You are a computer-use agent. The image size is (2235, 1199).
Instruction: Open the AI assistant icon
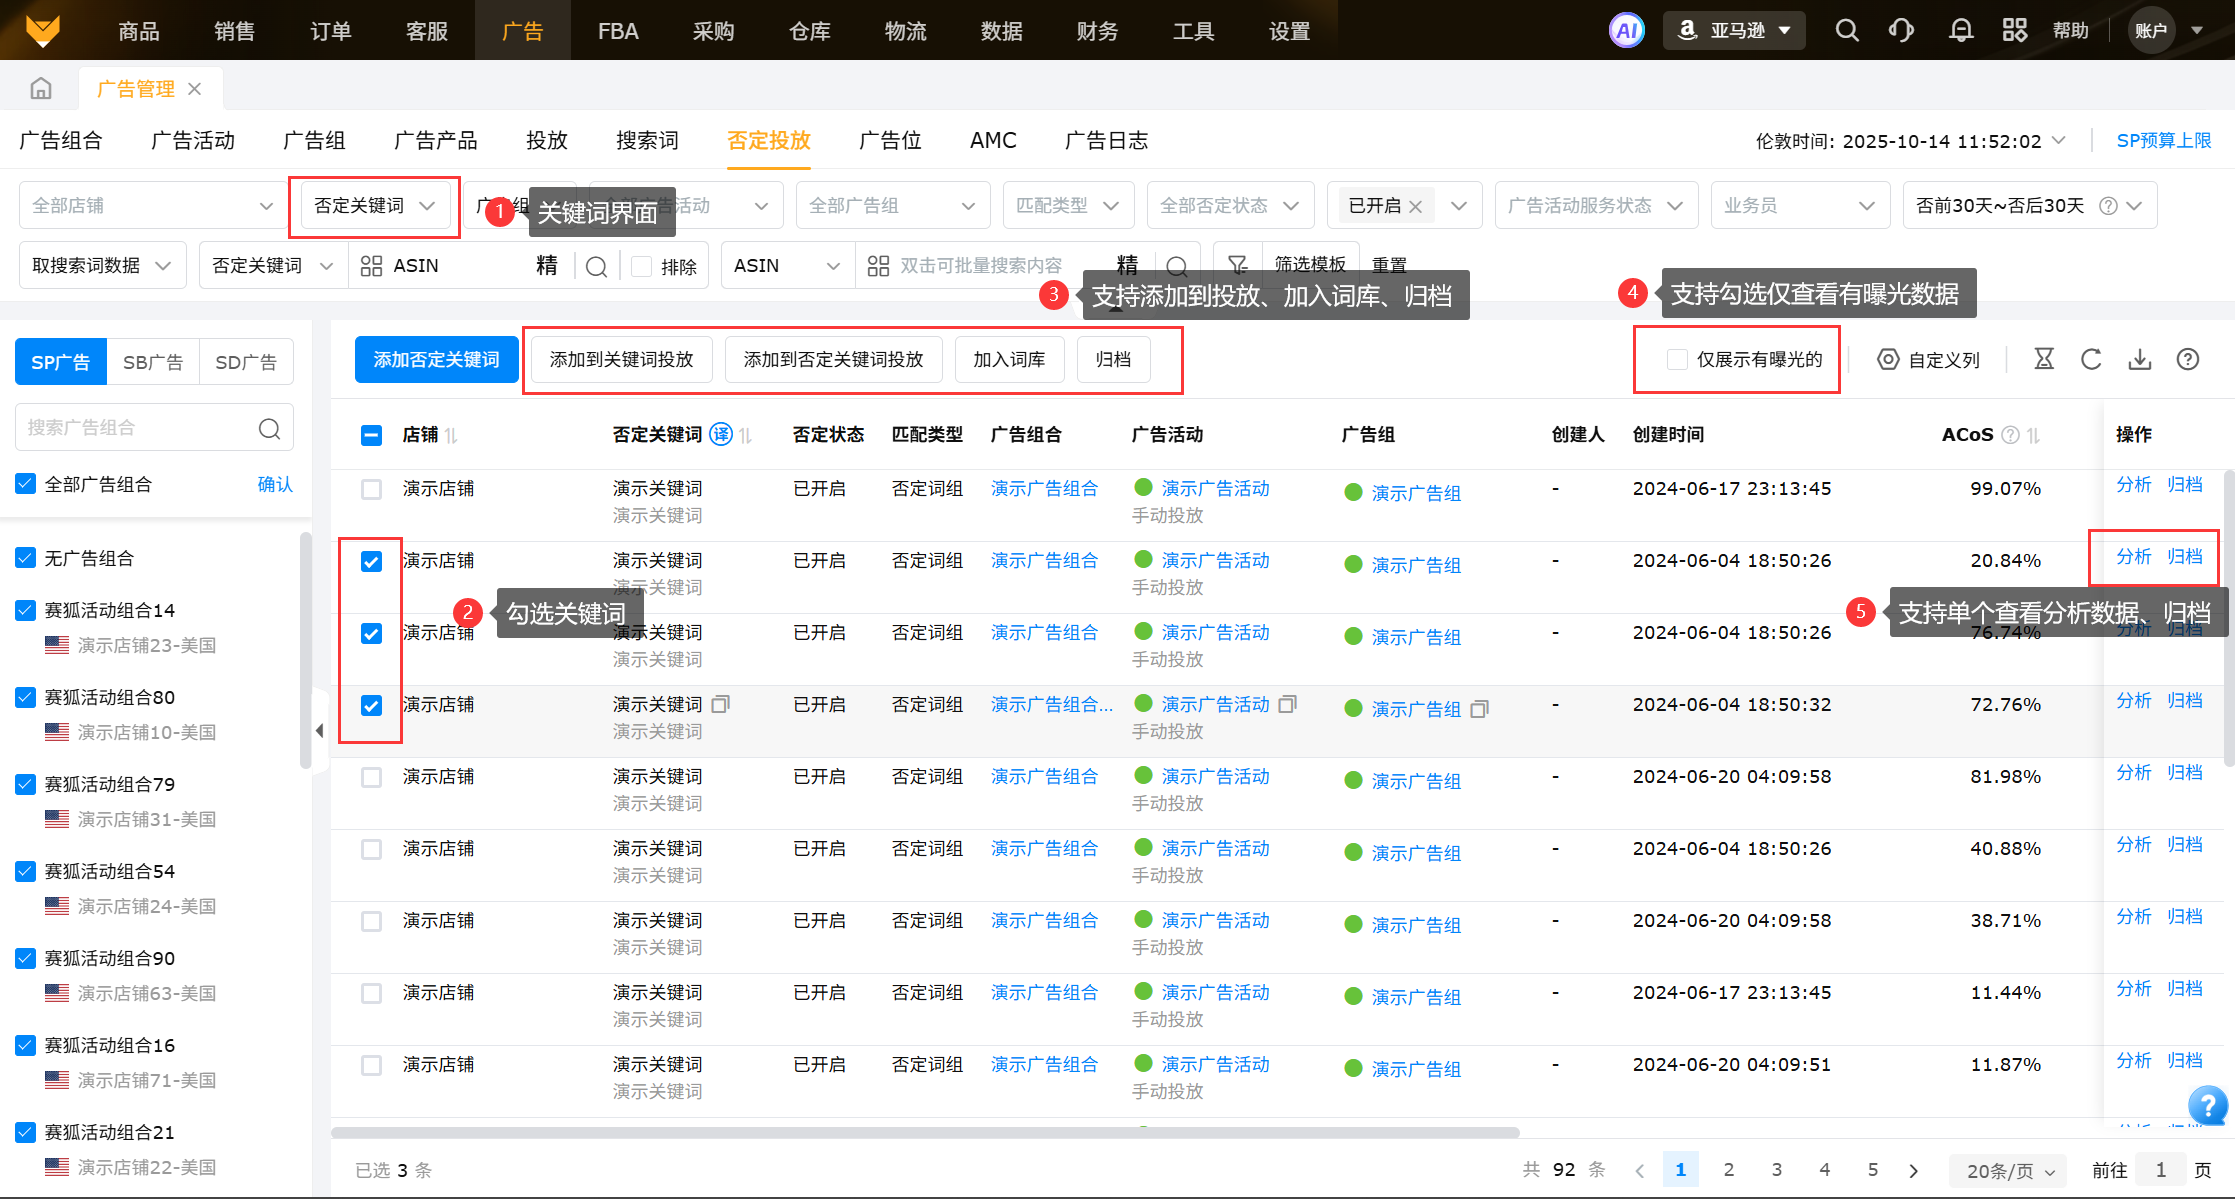tap(1626, 30)
